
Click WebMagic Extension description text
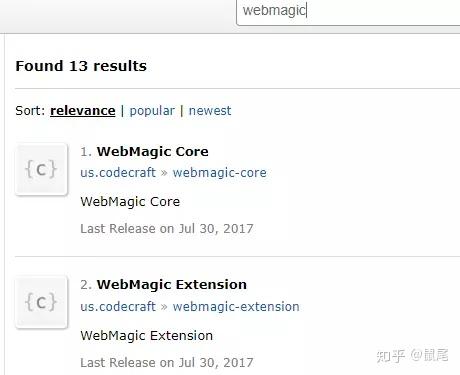tap(147, 336)
